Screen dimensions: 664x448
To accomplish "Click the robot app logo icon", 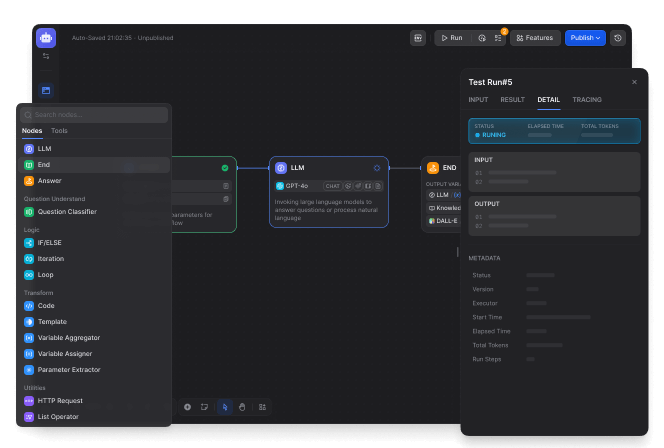I will 46,38.
